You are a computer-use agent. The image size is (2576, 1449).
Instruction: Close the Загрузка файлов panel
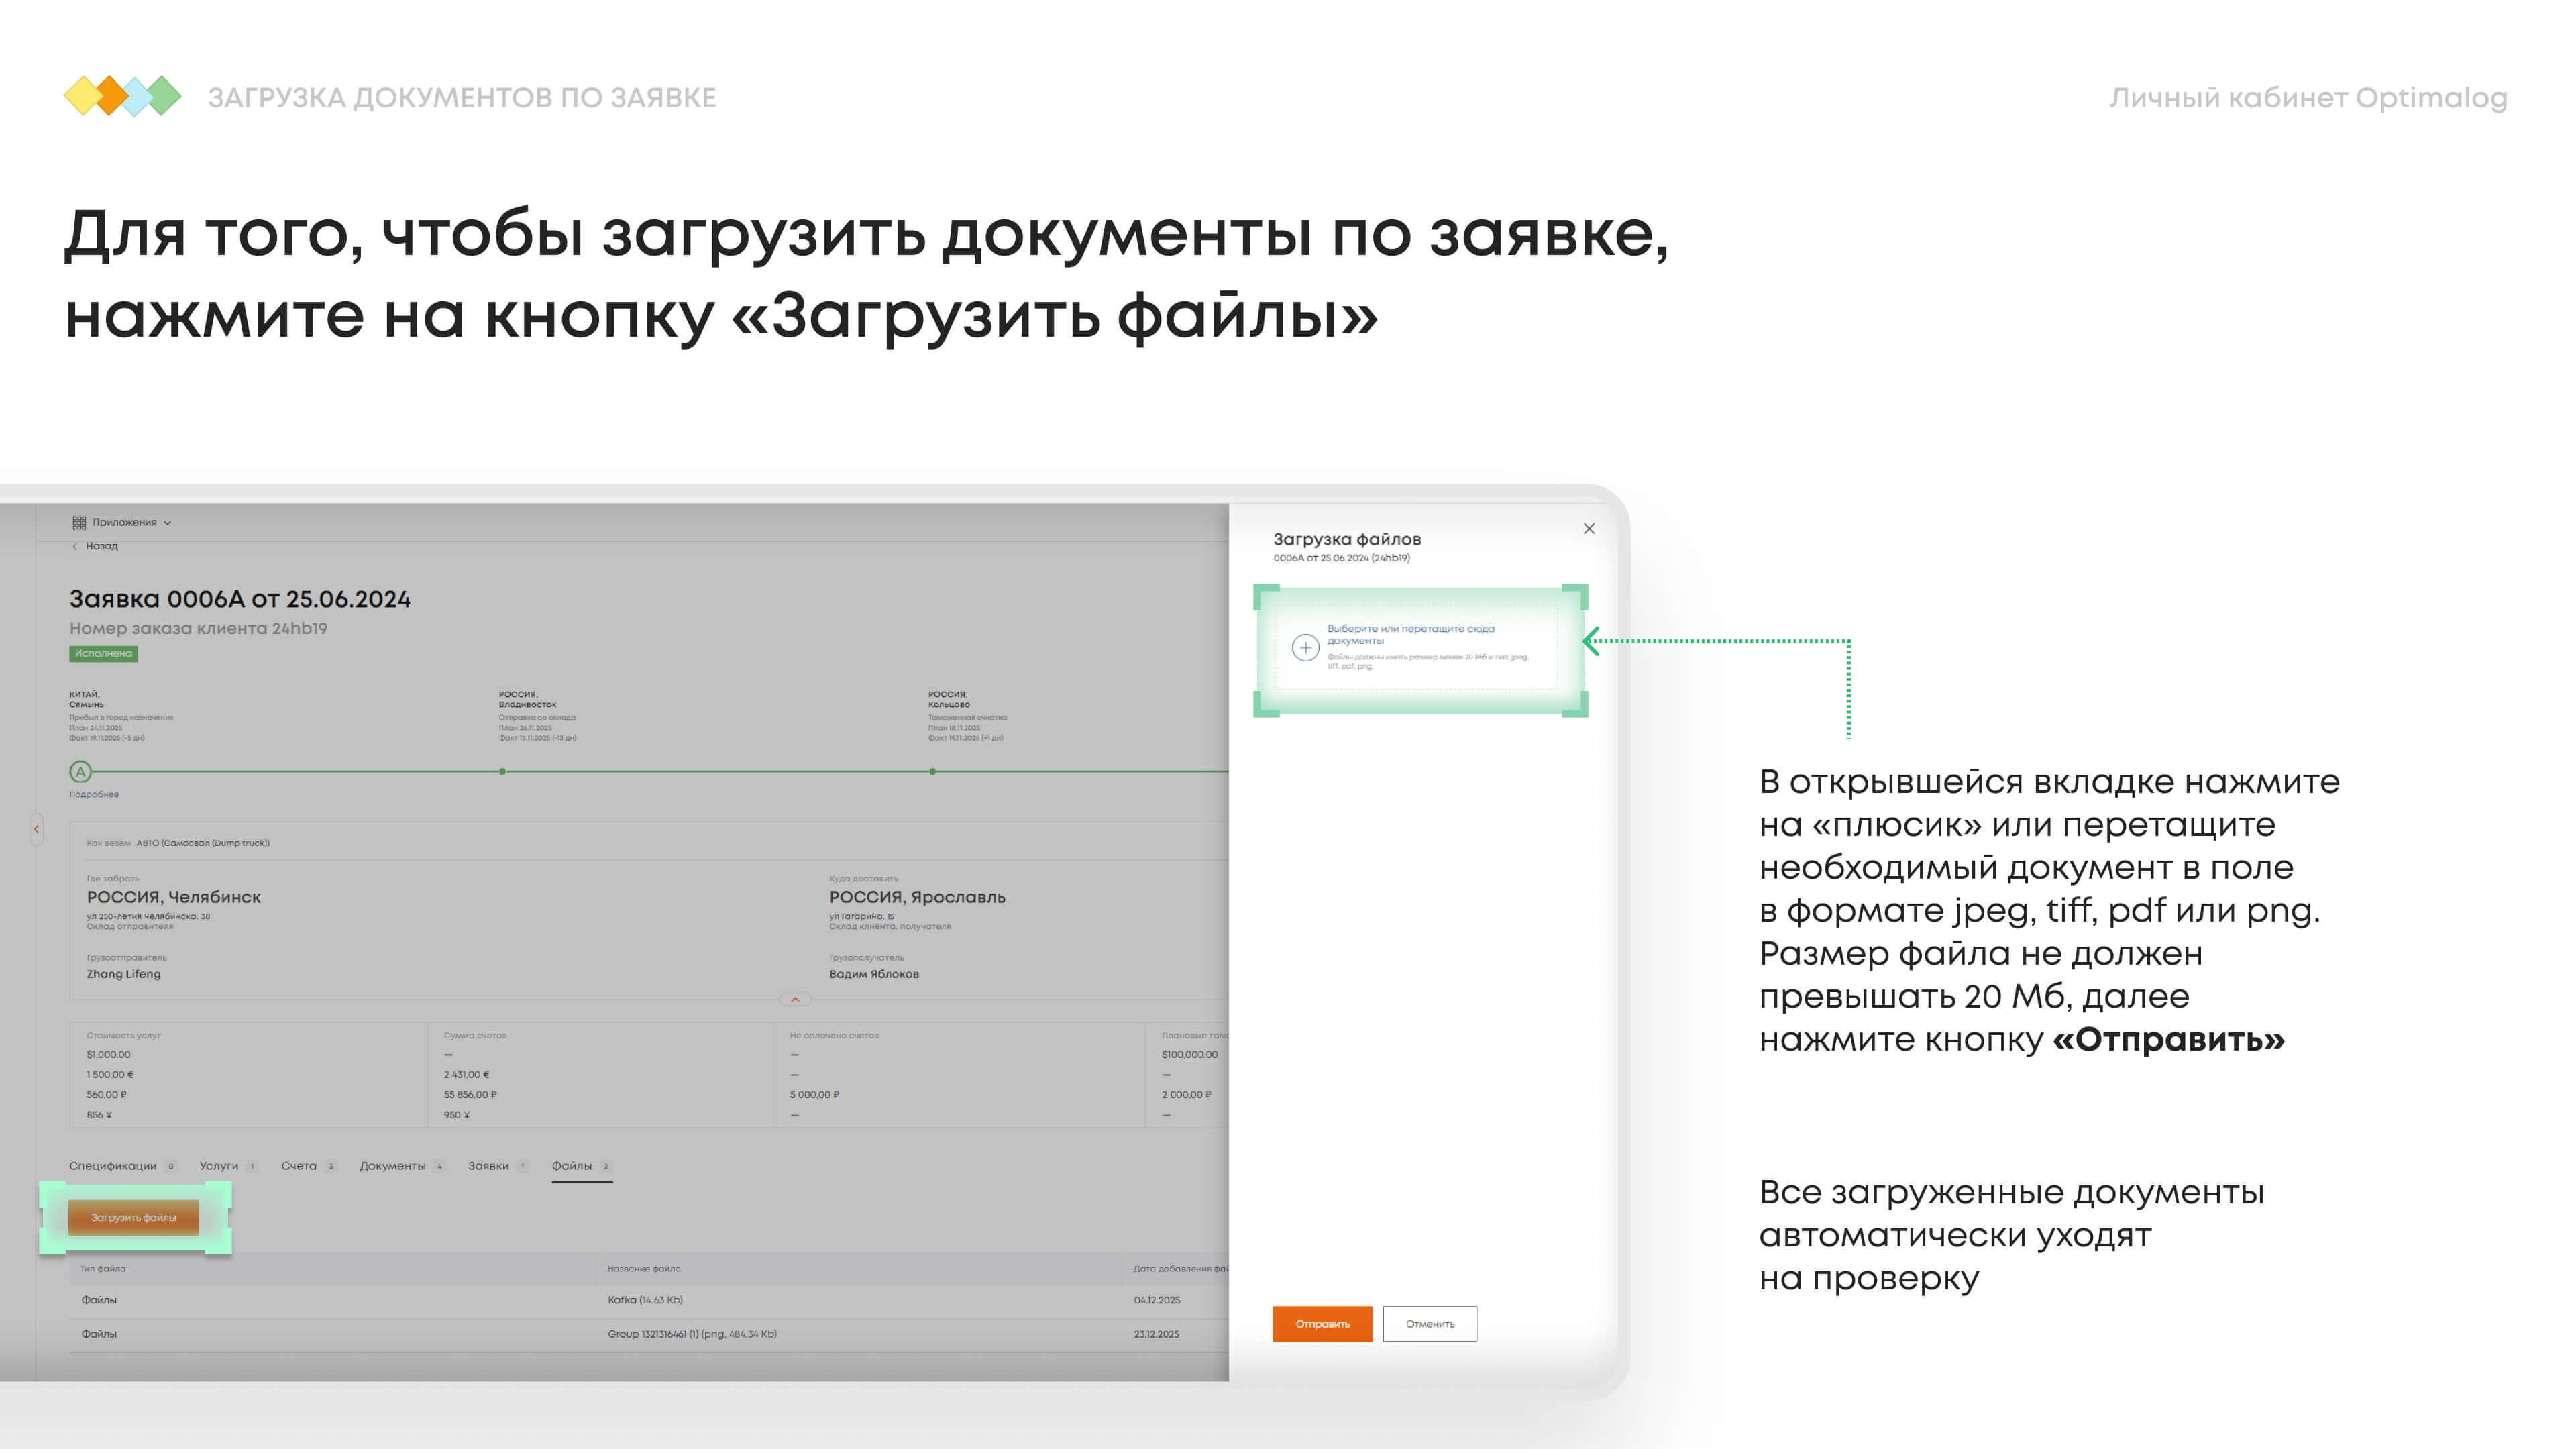[1589, 528]
